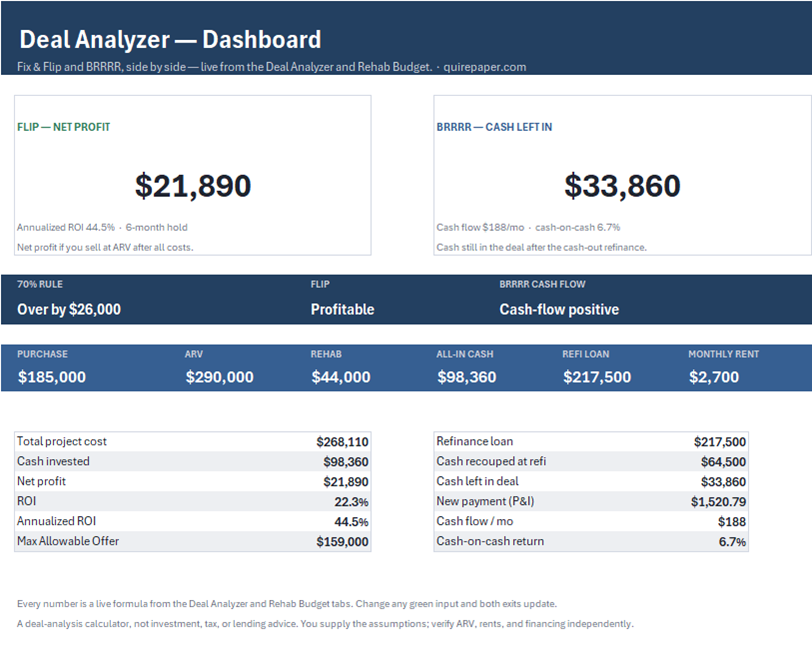Click the large $33,860 cash left value

622,186
